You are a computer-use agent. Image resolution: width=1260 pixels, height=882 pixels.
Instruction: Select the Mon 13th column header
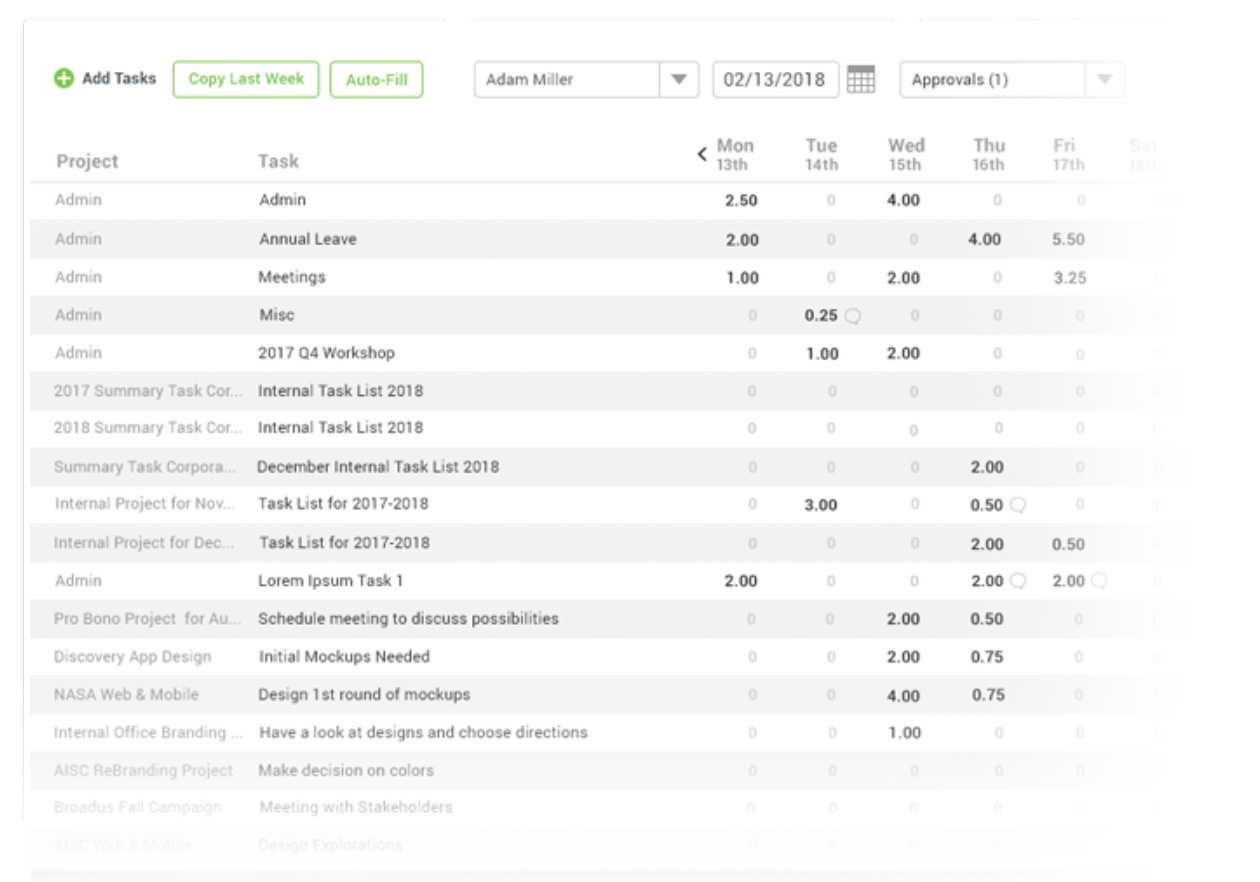pos(735,155)
